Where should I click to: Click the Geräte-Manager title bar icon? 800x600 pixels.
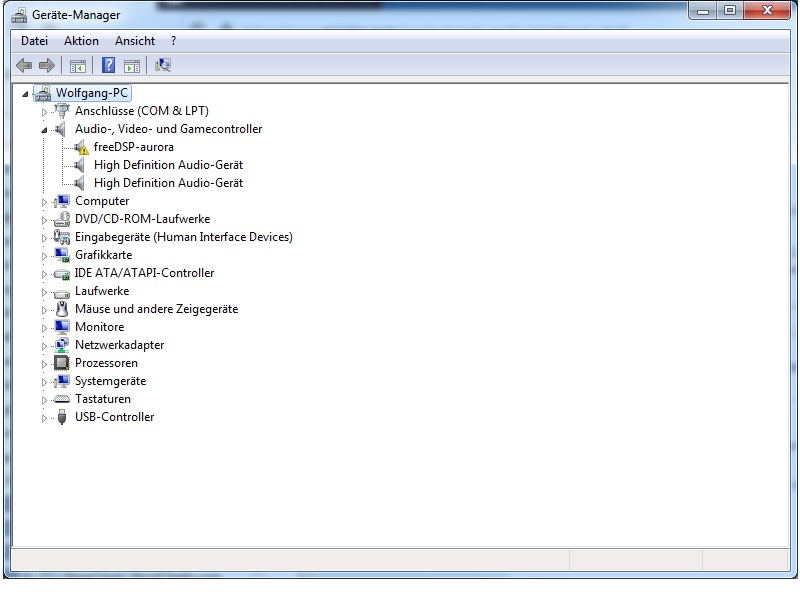pos(19,15)
